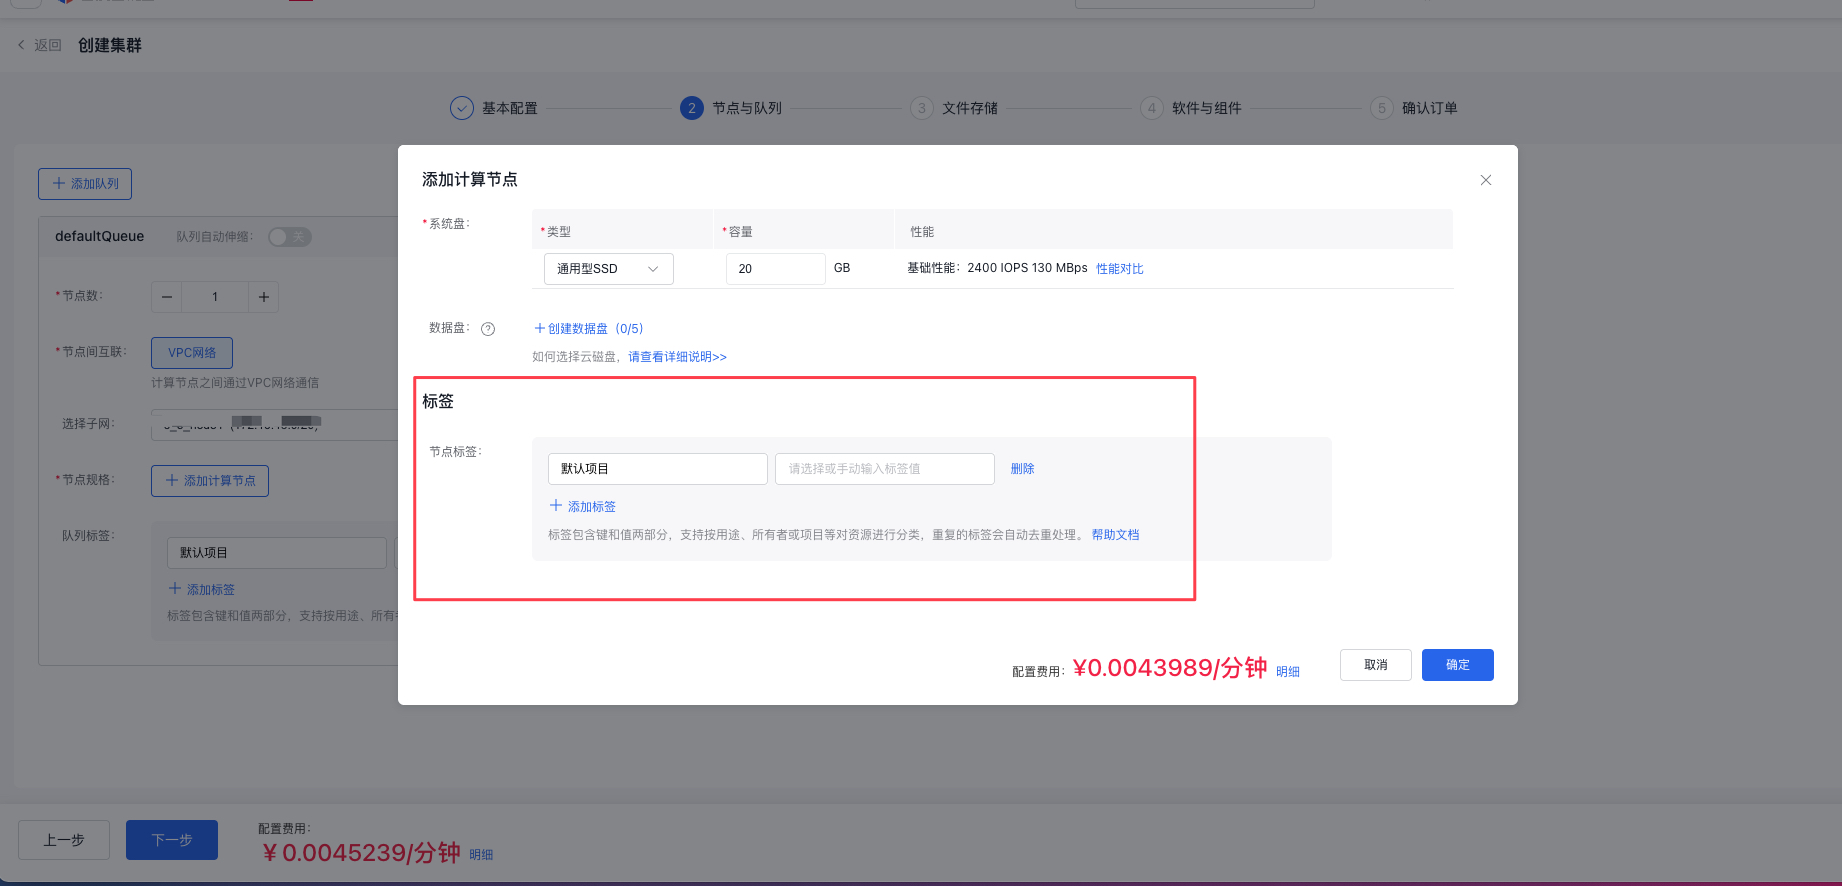1842x886 pixels.
Task: Click the node count value field
Action: (215, 297)
